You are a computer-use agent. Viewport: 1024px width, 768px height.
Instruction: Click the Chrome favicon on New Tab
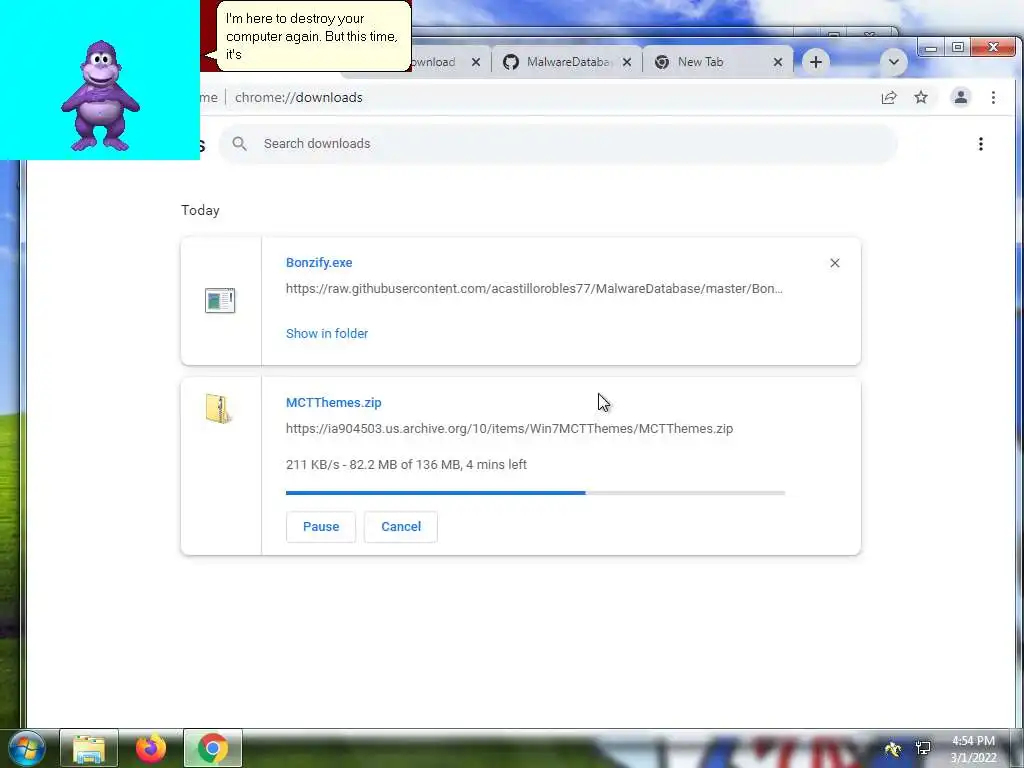(662, 62)
